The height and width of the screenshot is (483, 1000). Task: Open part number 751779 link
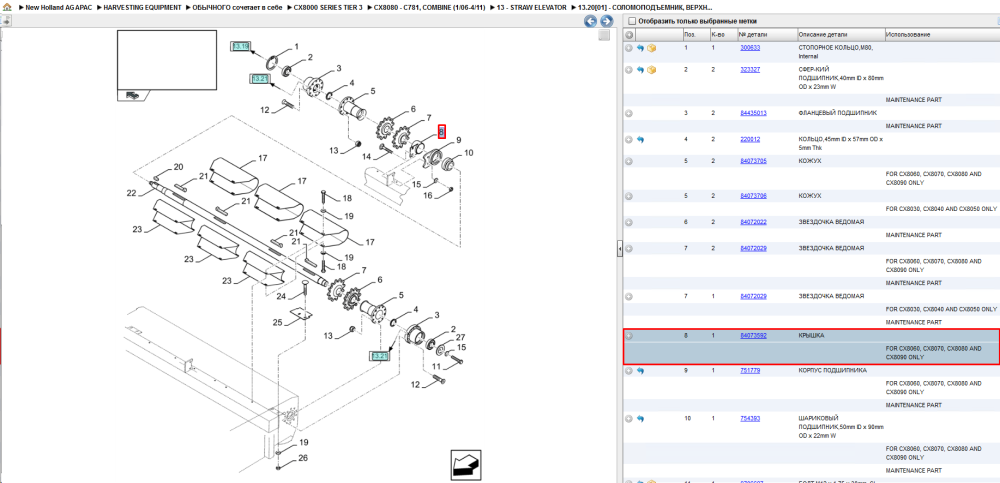pyautogui.click(x=750, y=370)
